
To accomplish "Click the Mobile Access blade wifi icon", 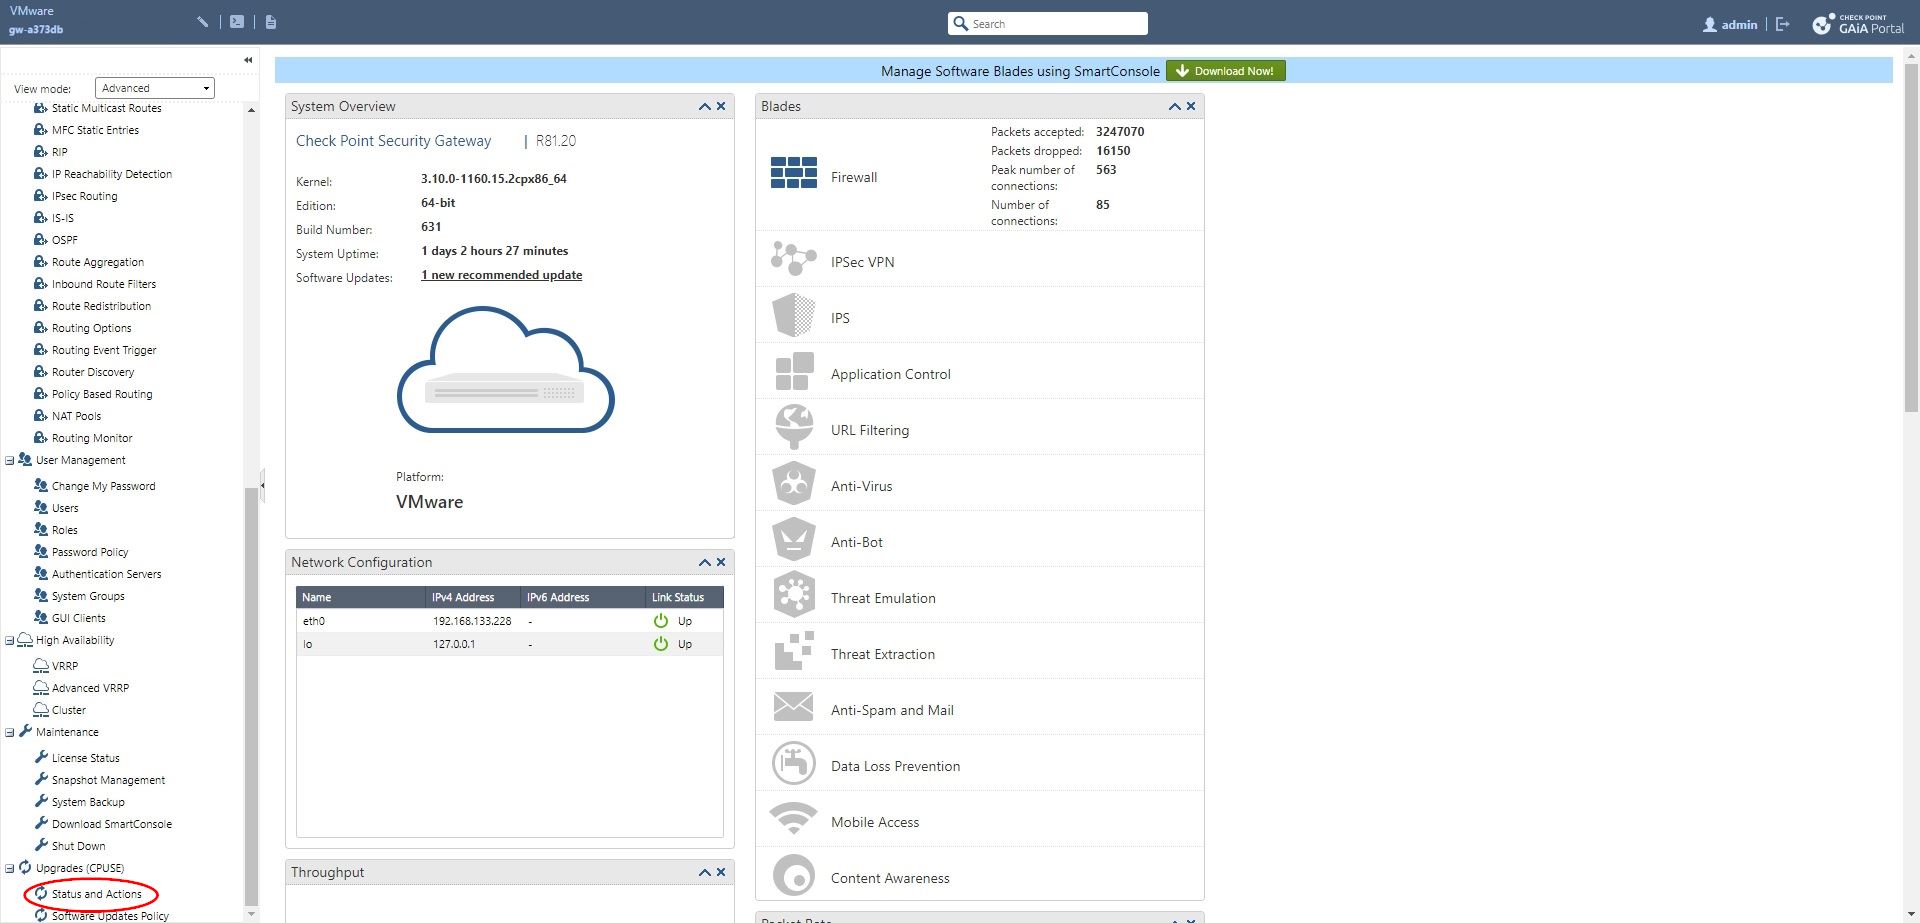I will pyautogui.click(x=793, y=819).
